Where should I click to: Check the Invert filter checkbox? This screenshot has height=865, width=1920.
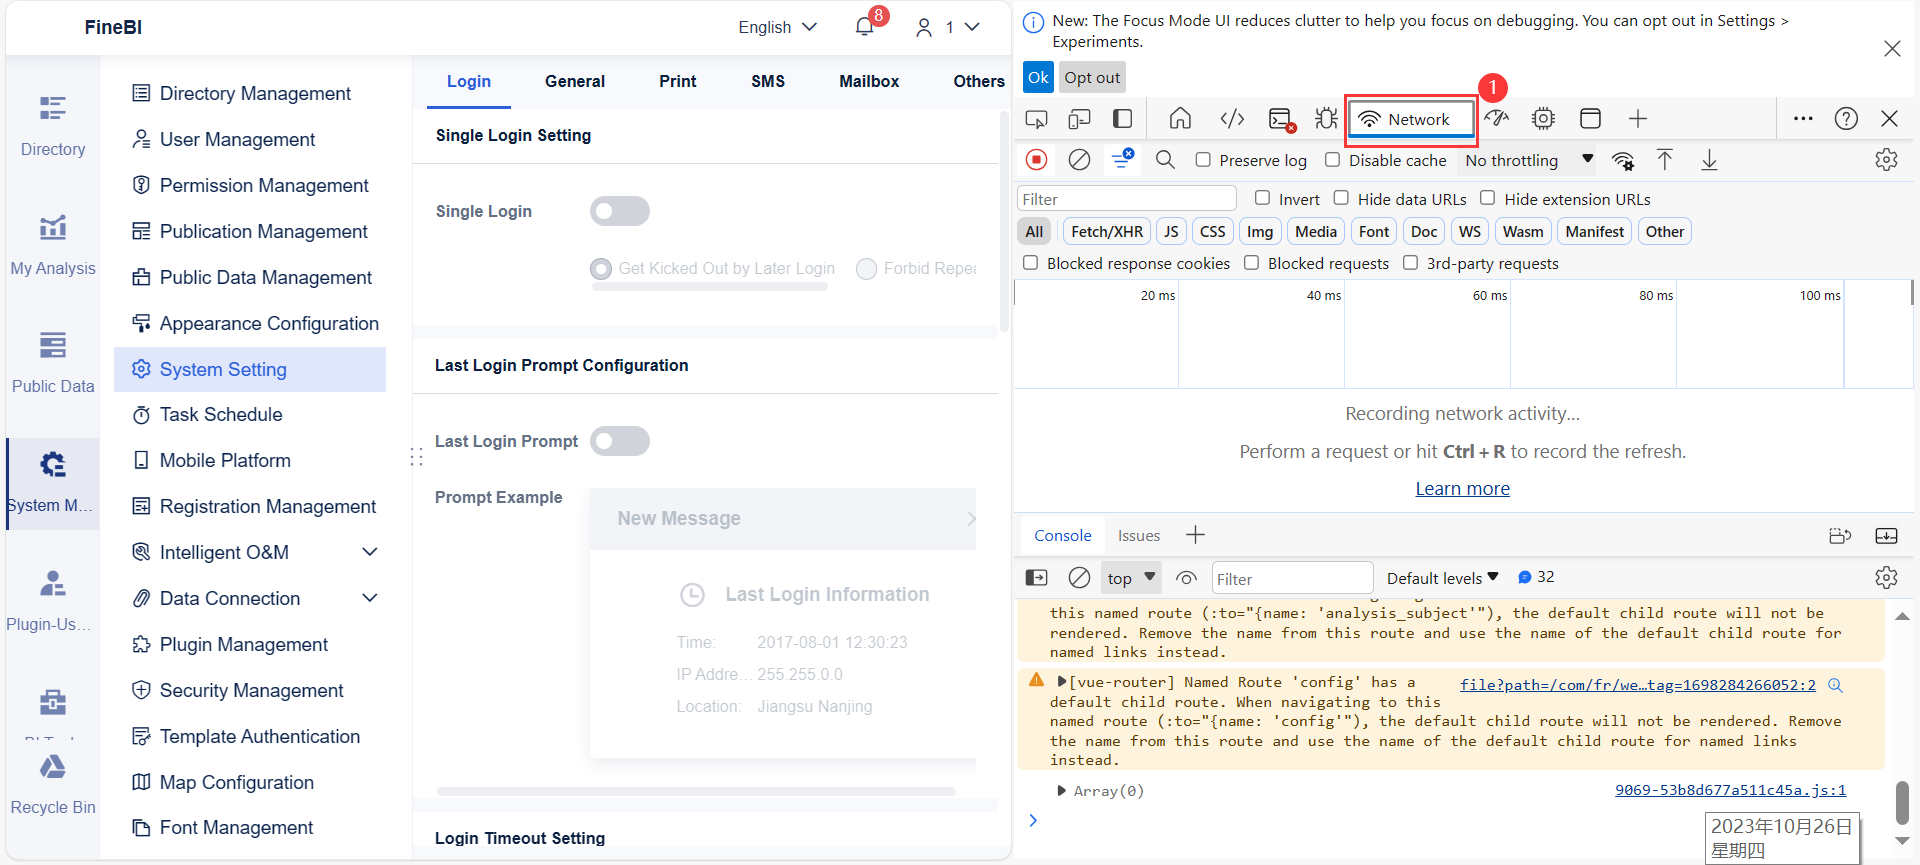(x=1262, y=198)
